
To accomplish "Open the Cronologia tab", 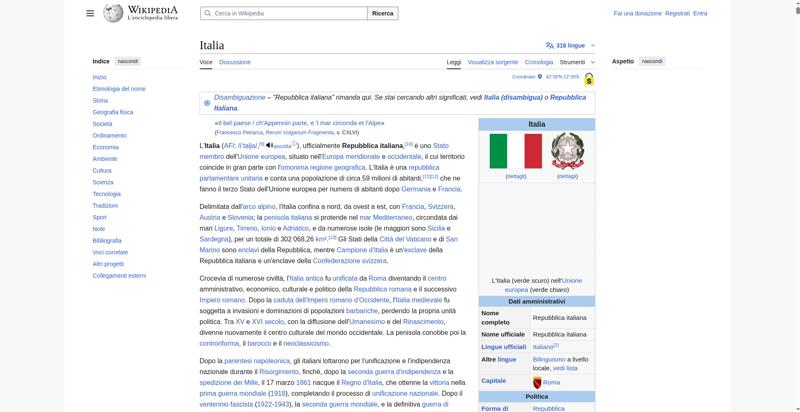I will pos(539,62).
